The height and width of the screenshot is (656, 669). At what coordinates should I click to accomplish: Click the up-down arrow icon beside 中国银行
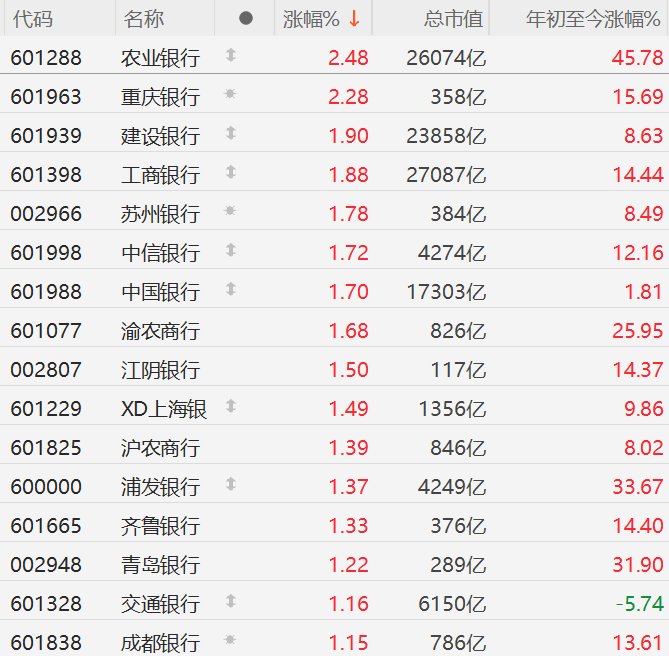pyautogui.click(x=231, y=289)
